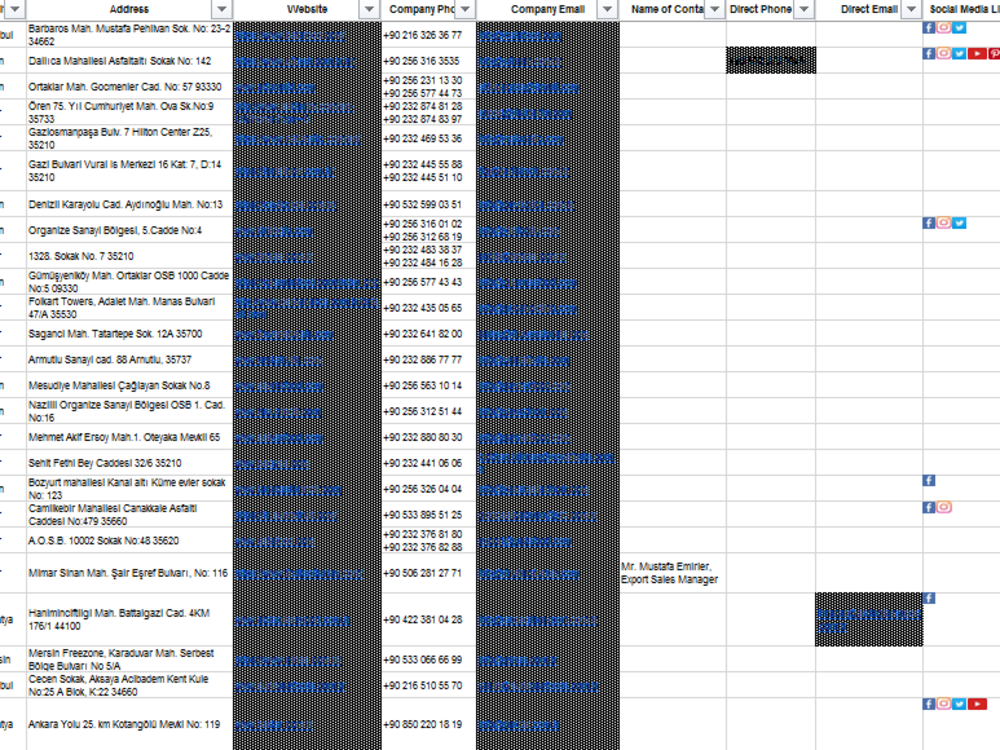Click Facebook icon in Hanimincifligi Mah. row
Image resolution: width=1000 pixels, height=750 pixels.
click(929, 598)
